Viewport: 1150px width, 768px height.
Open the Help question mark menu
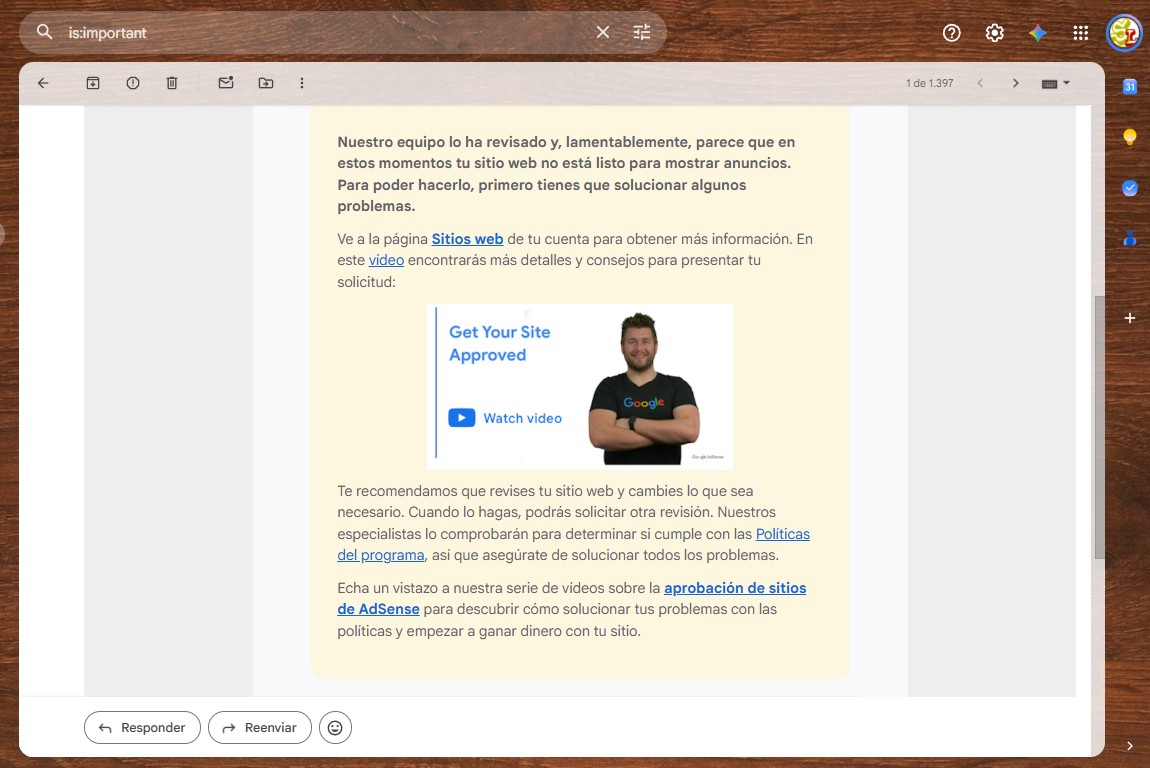pyautogui.click(x=951, y=33)
